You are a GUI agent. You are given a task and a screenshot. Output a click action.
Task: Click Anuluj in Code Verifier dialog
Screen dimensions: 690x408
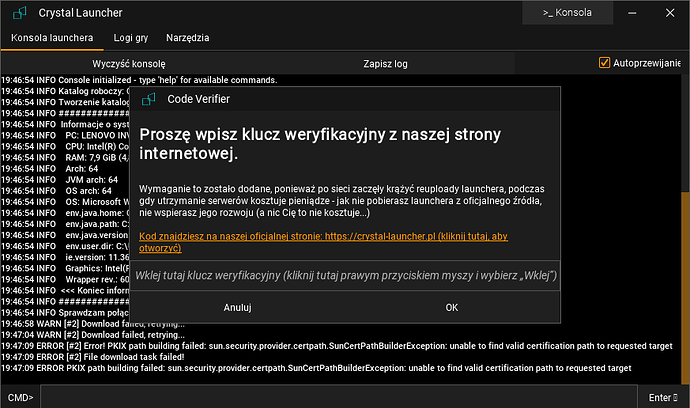[x=237, y=307]
